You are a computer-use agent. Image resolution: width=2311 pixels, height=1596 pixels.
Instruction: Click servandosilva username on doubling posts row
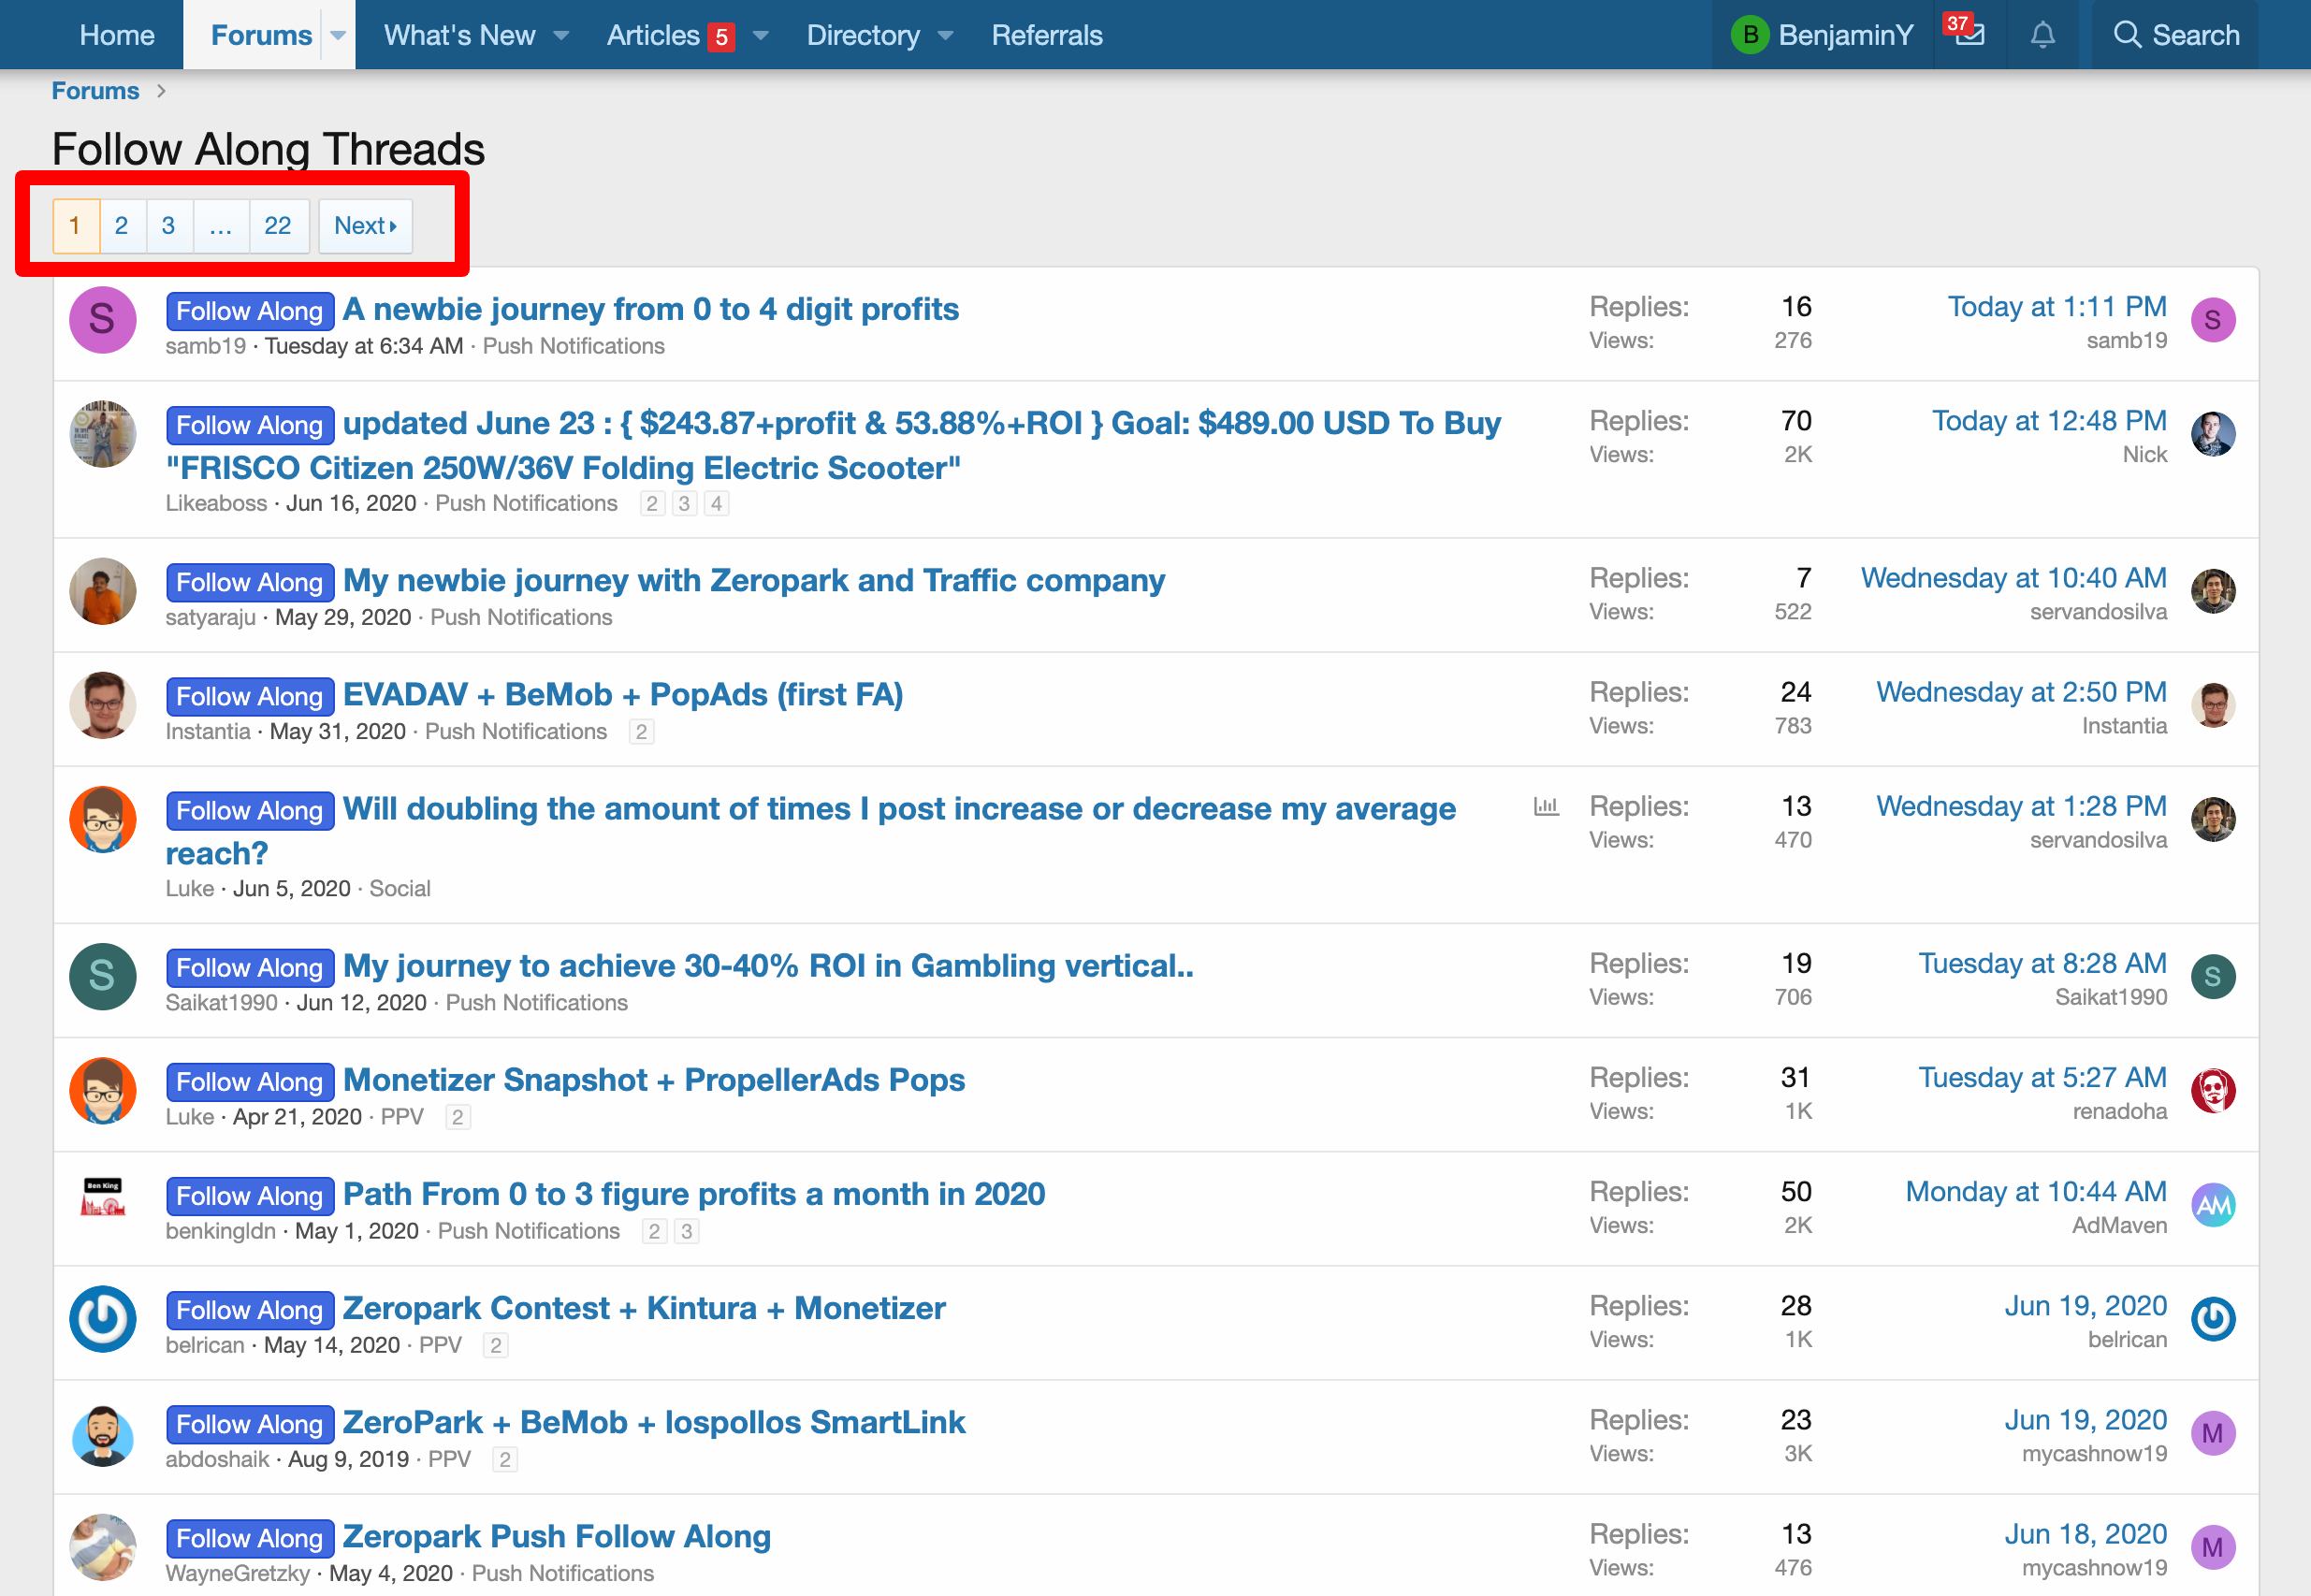(x=2098, y=840)
